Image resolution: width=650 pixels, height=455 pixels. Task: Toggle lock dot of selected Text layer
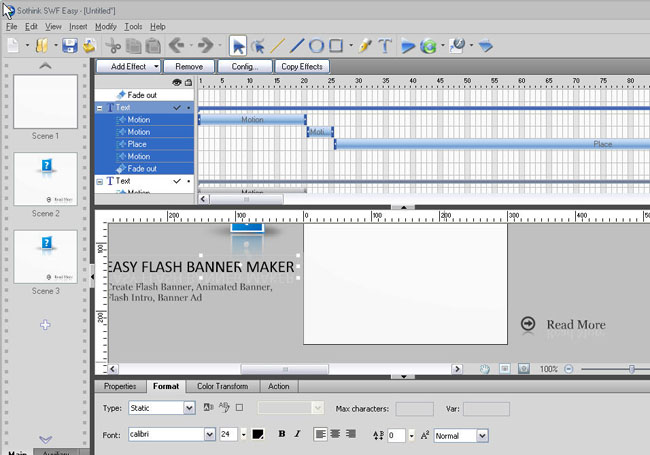[x=189, y=108]
